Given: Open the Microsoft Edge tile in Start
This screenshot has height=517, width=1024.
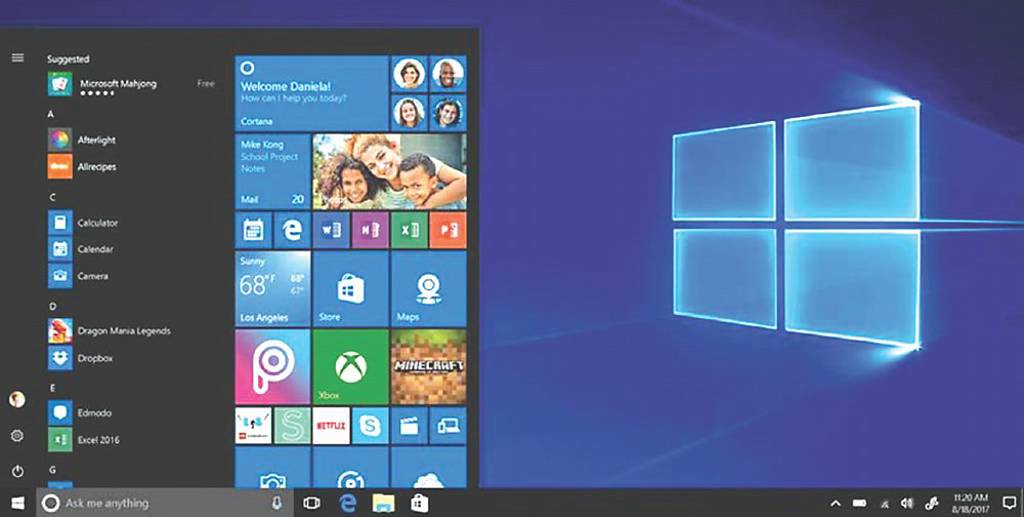Looking at the screenshot, I should [291, 230].
